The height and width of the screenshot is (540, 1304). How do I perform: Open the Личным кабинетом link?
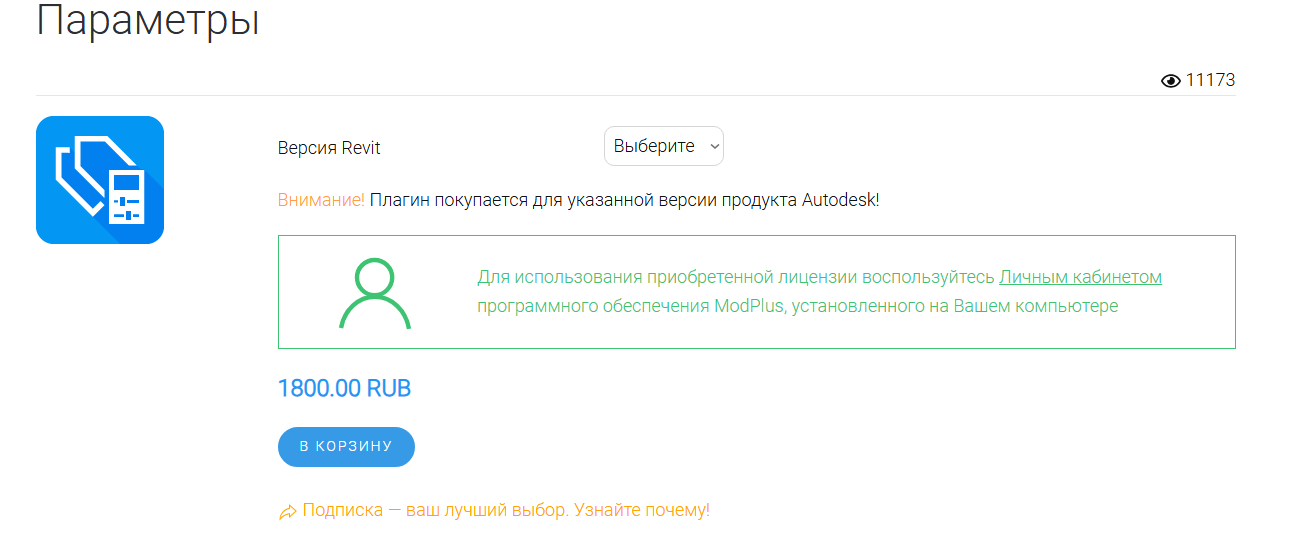(x=1080, y=277)
